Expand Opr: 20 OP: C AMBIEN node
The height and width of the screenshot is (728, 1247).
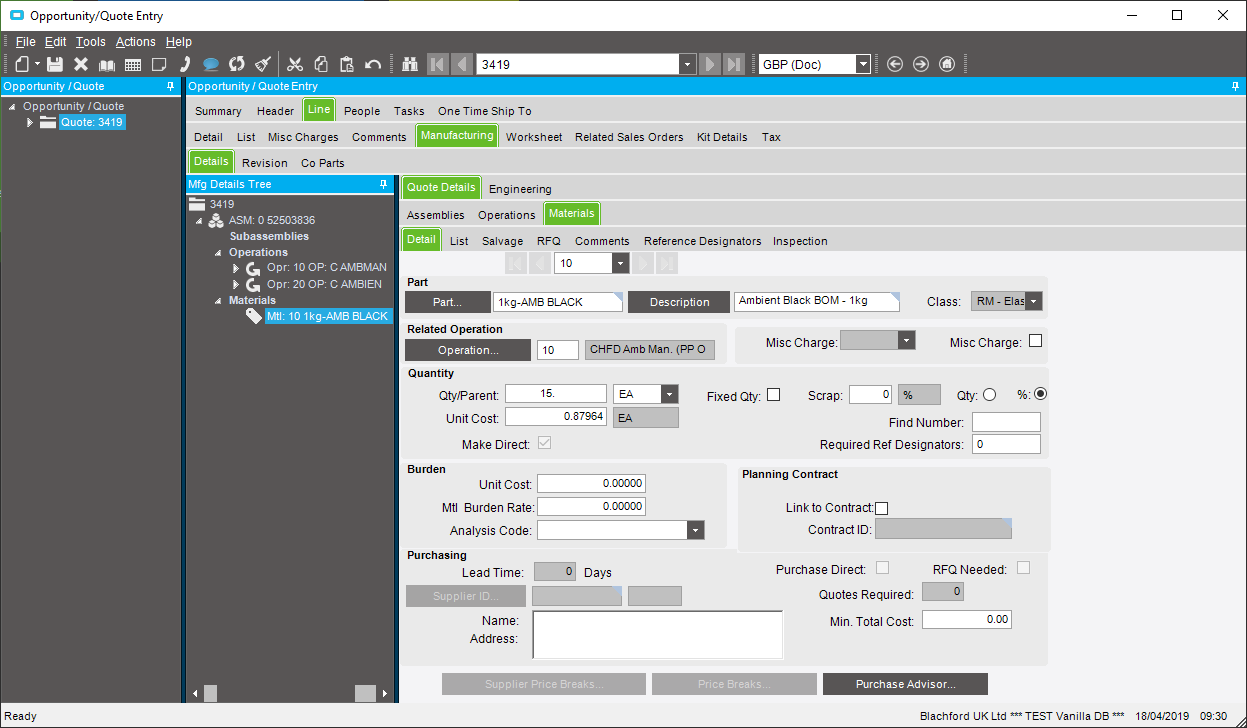[x=236, y=284]
